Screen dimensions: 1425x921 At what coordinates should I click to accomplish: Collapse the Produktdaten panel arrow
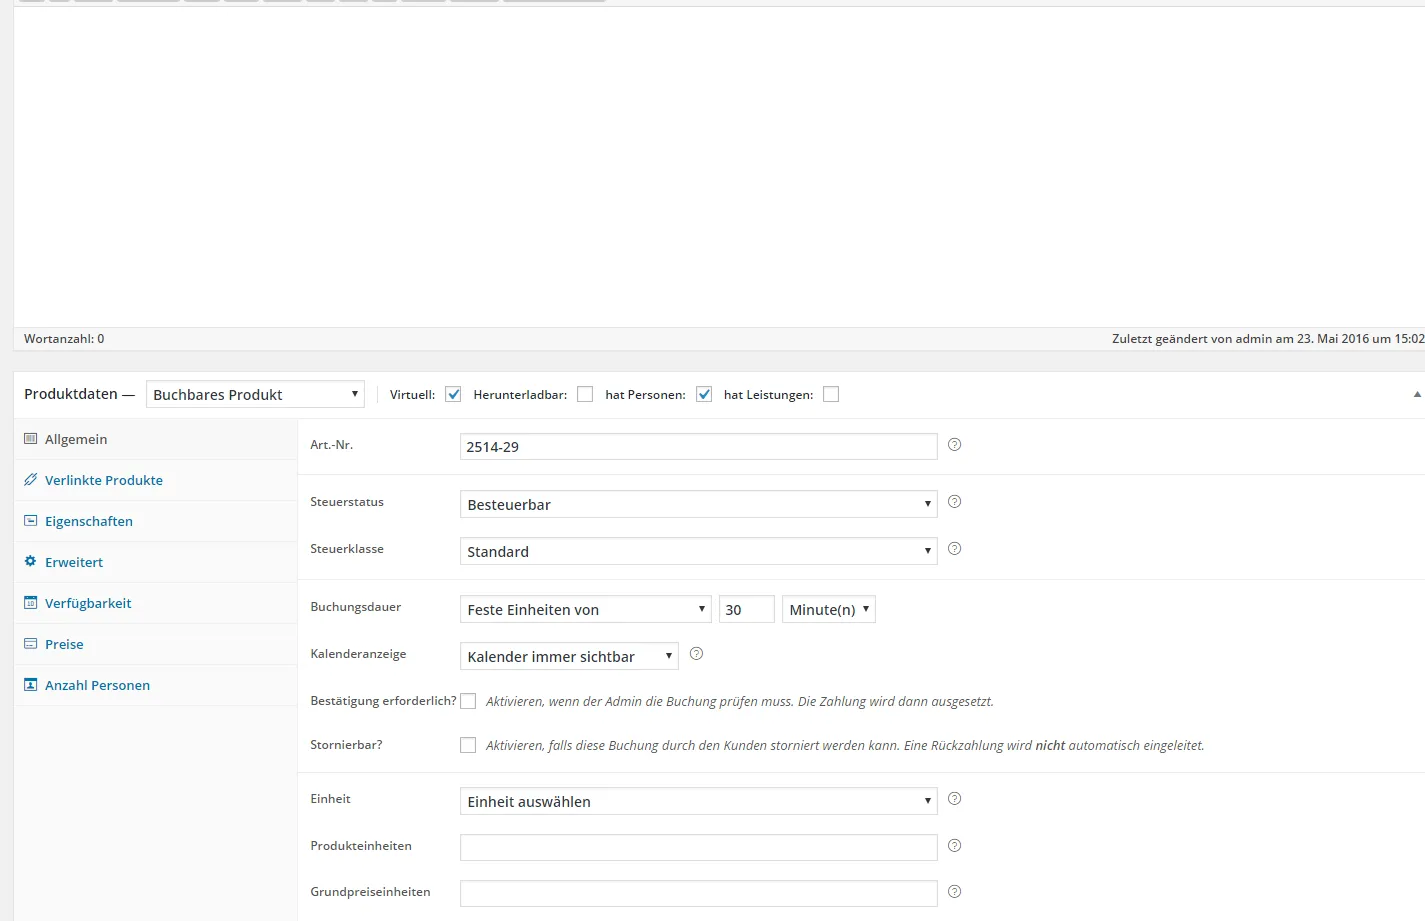[x=1417, y=394]
